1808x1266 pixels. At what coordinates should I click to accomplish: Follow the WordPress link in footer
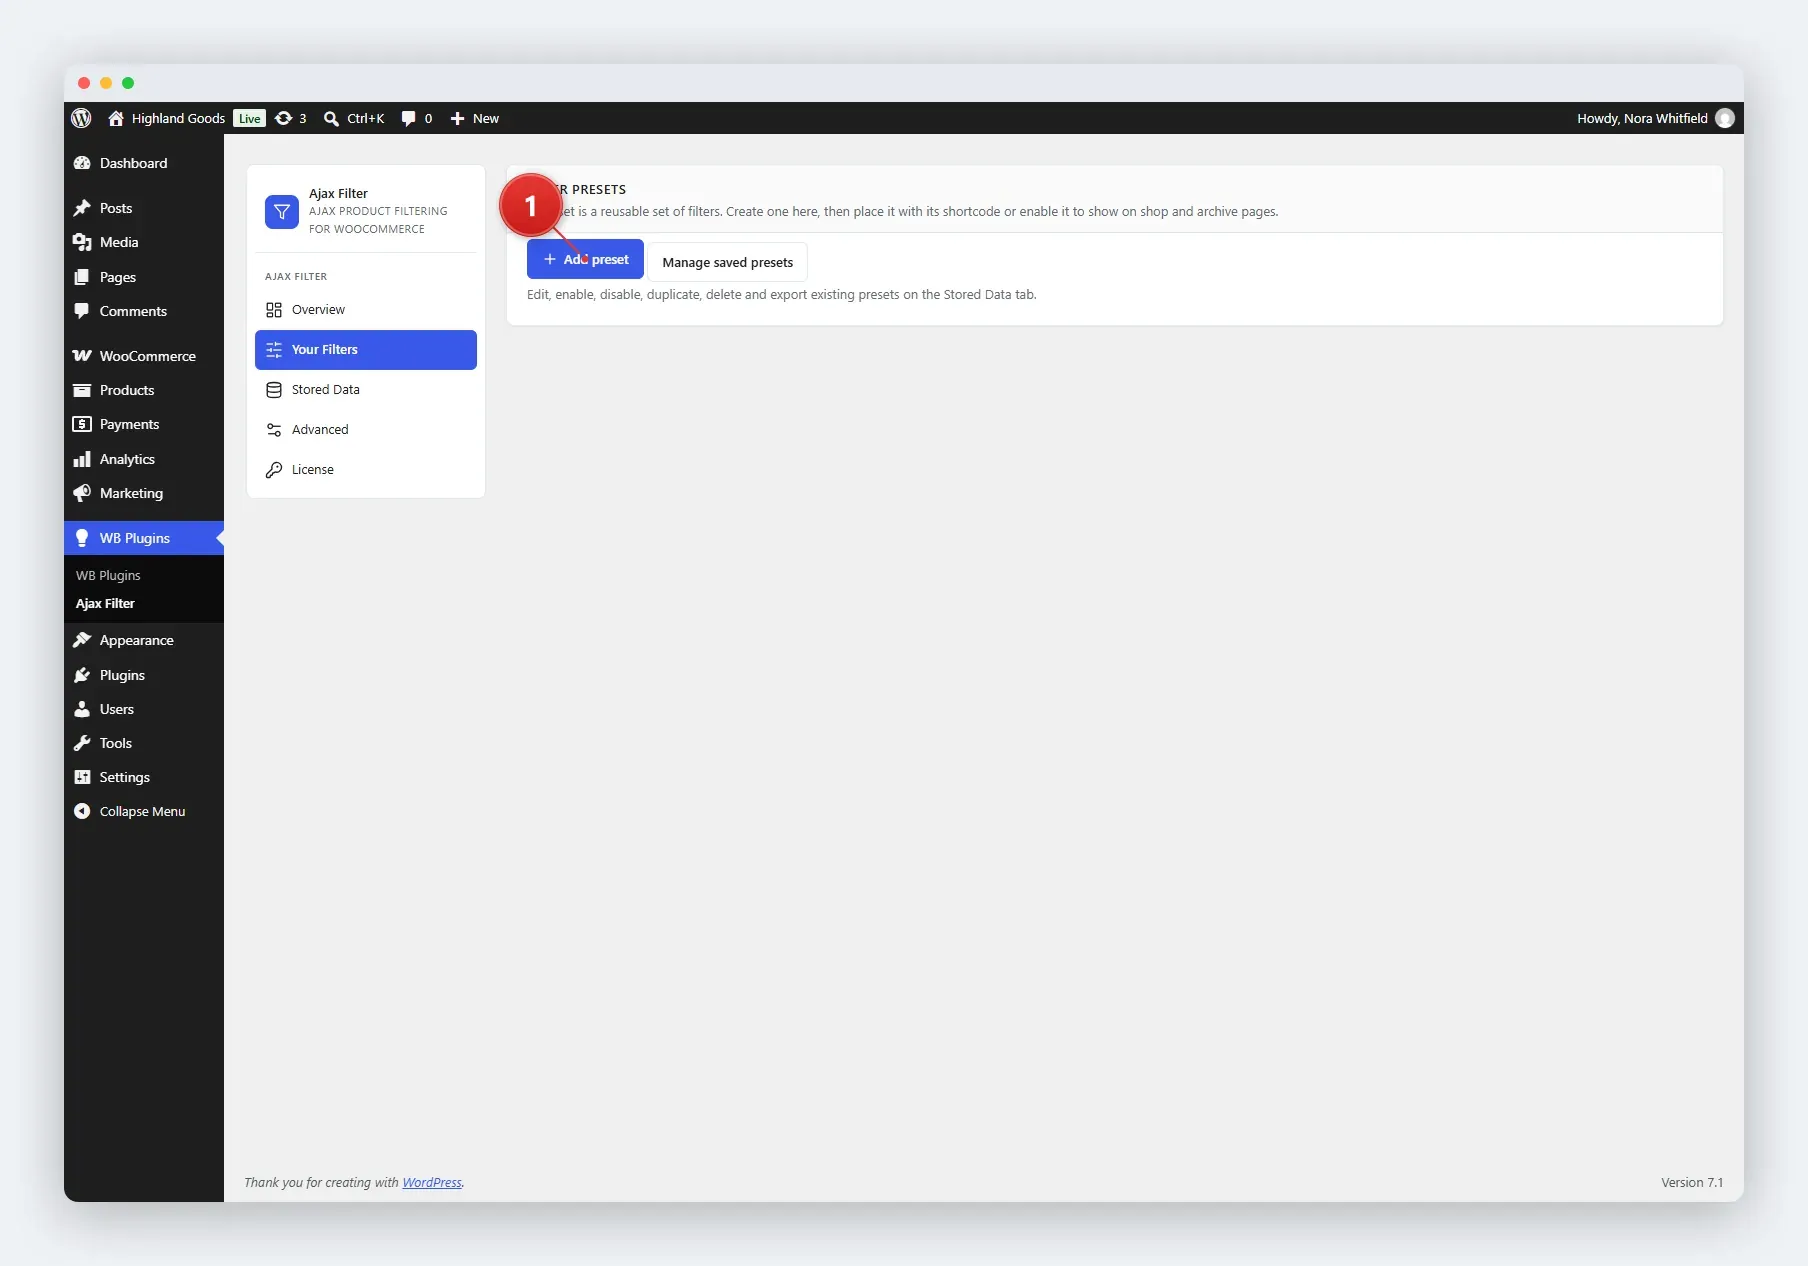tap(432, 1182)
